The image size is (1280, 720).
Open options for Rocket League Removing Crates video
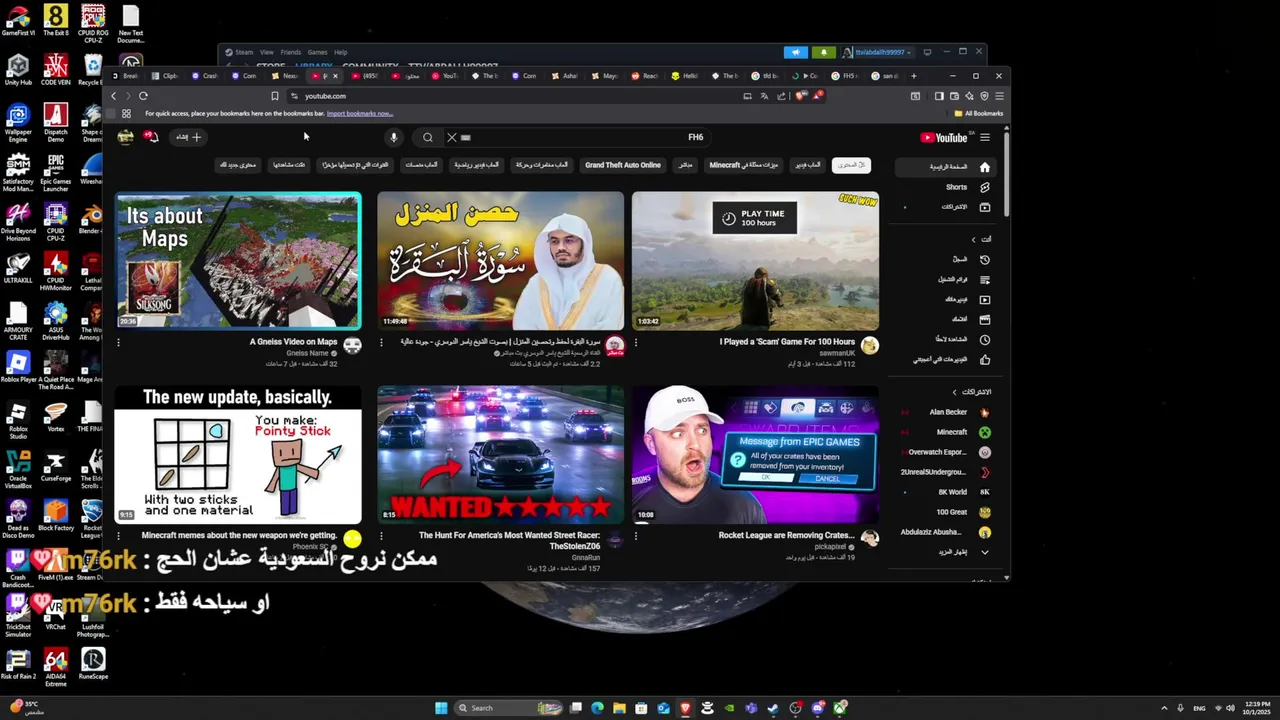pyautogui.click(x=636, y=536)
